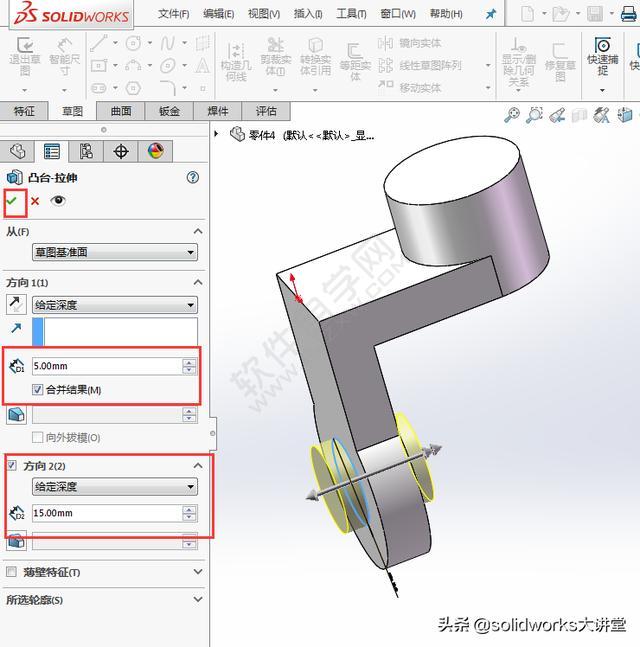Click the Direction 2 draft on/off icon

point(17,541)
